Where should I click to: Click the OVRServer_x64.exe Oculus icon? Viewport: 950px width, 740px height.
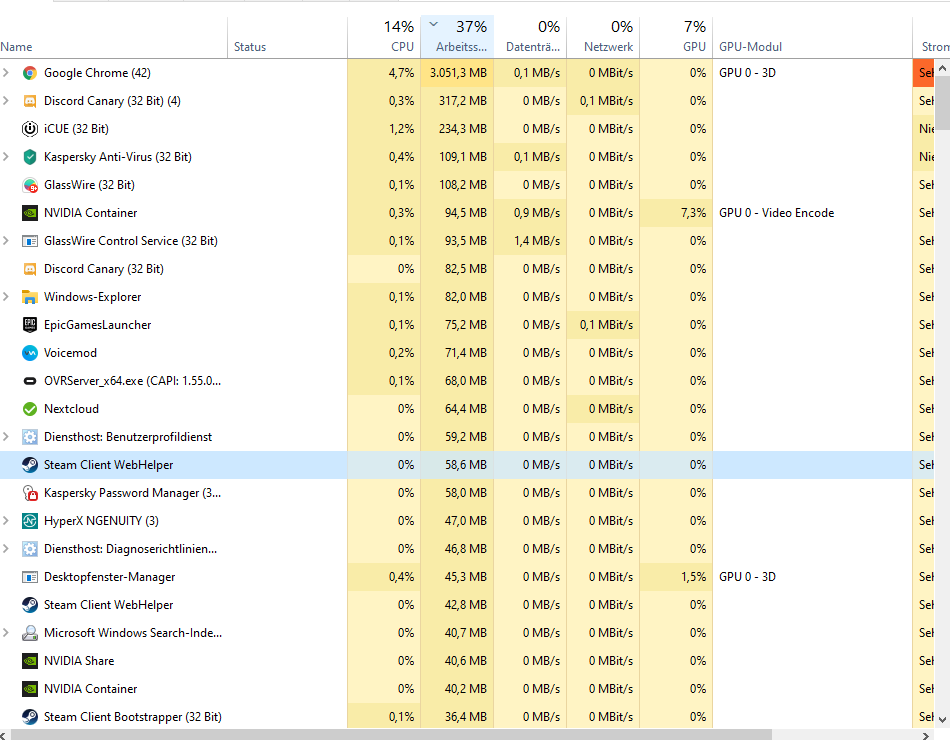pos(30,381)
